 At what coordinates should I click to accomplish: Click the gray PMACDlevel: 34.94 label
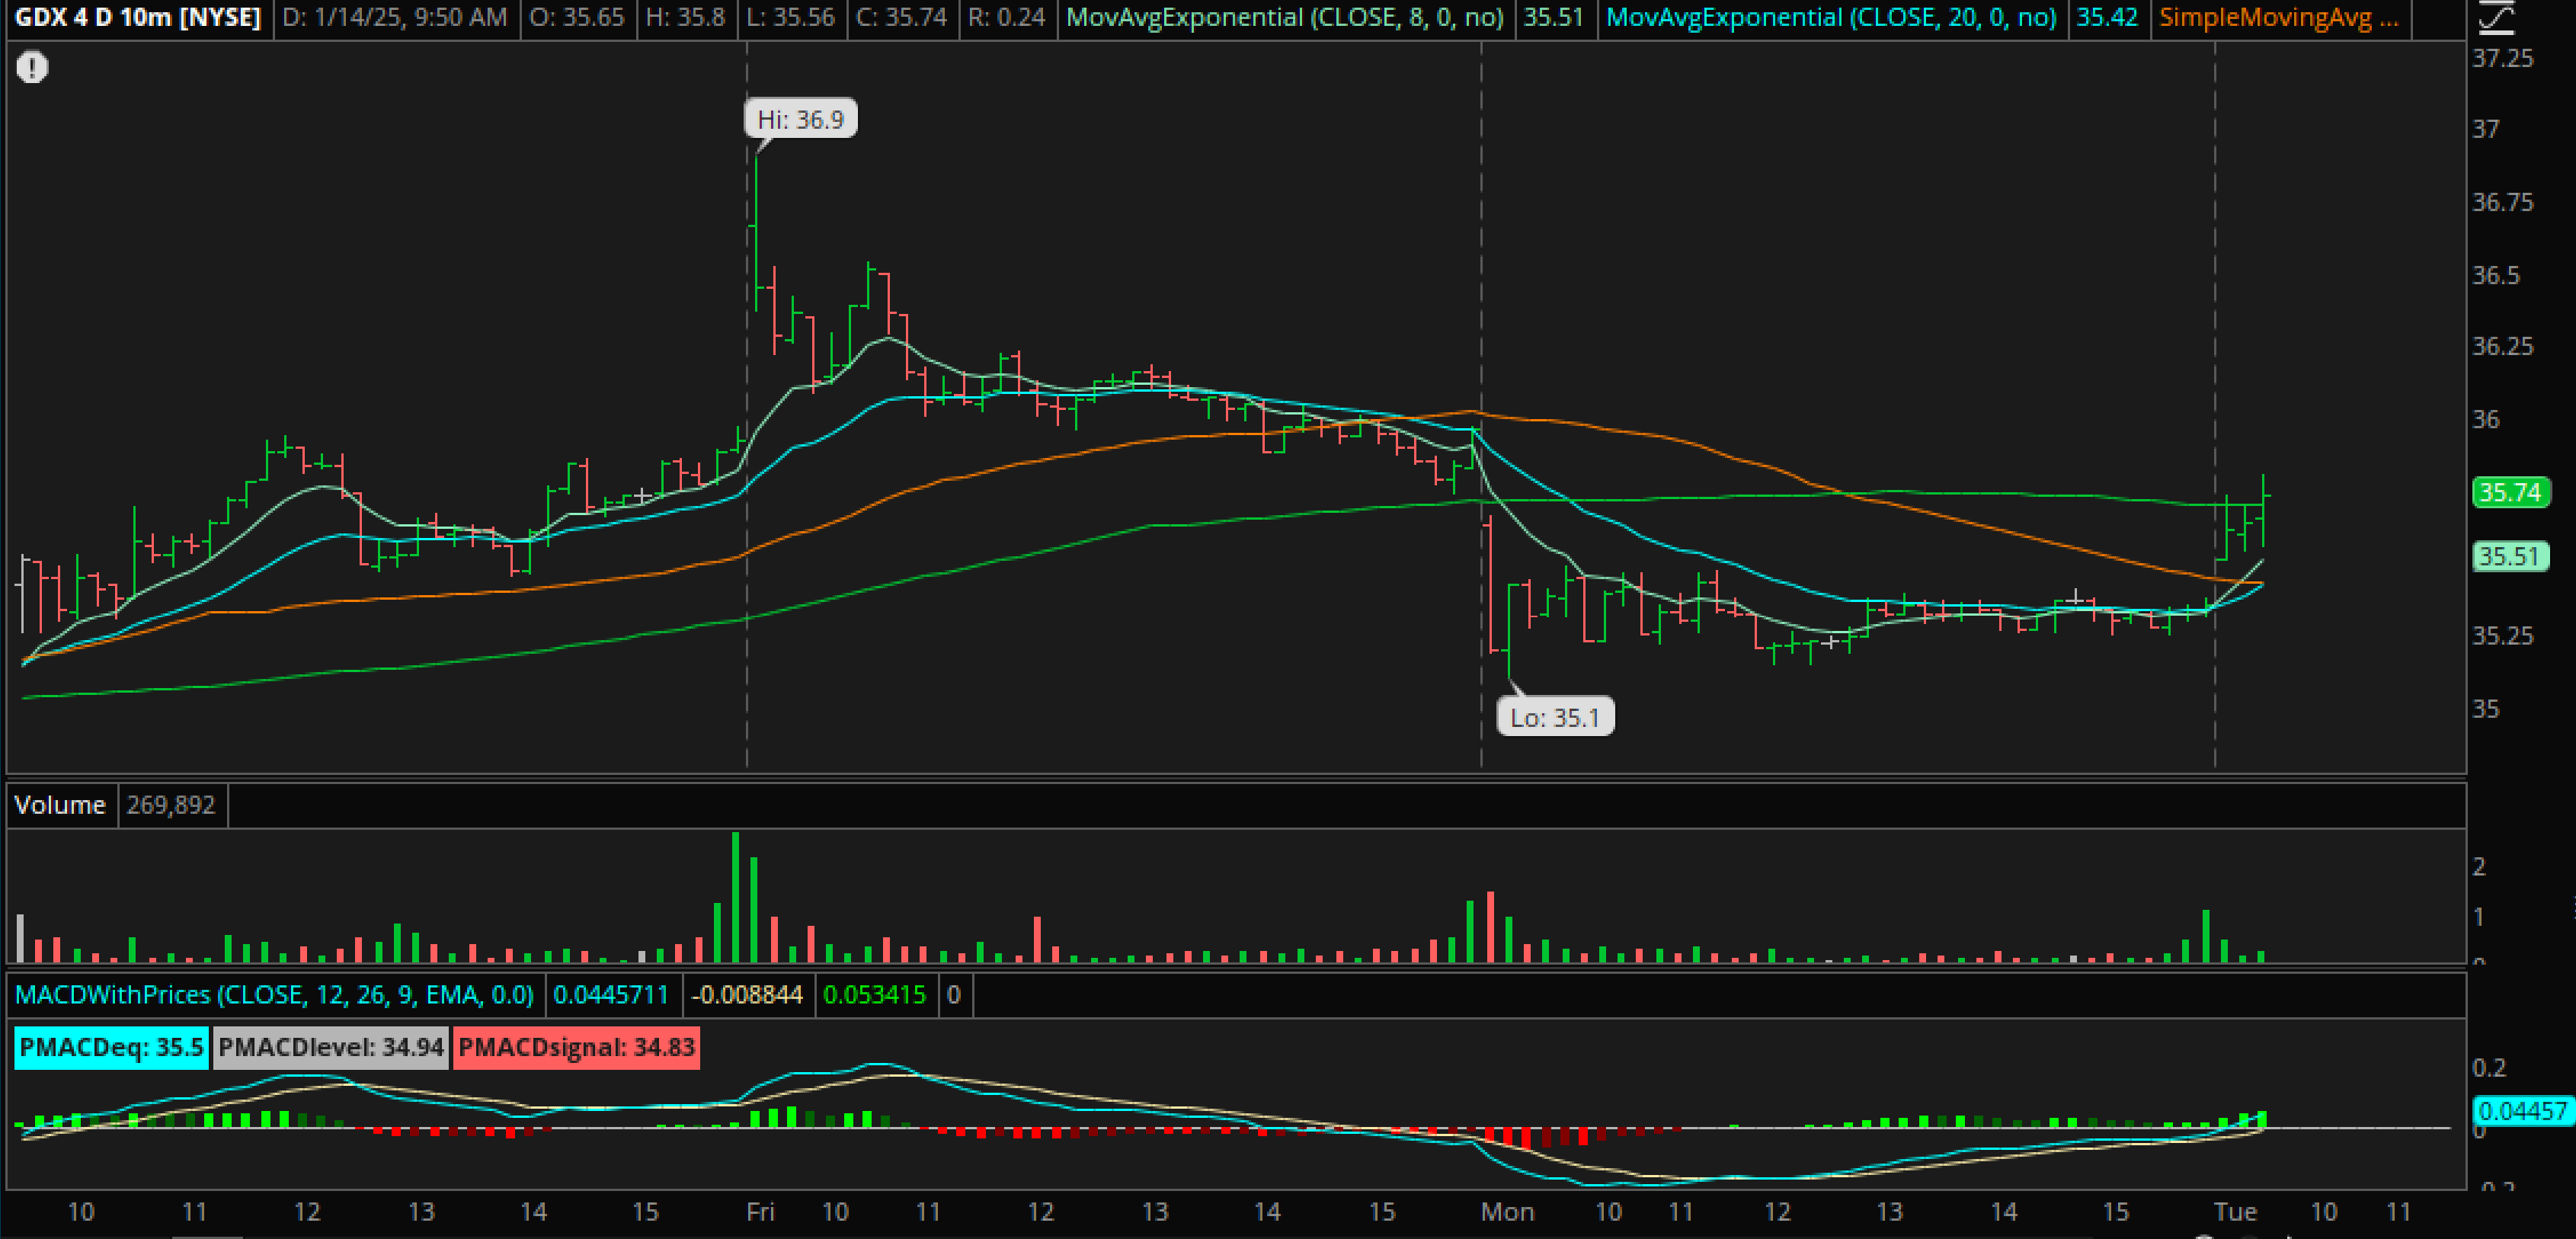330,1048
